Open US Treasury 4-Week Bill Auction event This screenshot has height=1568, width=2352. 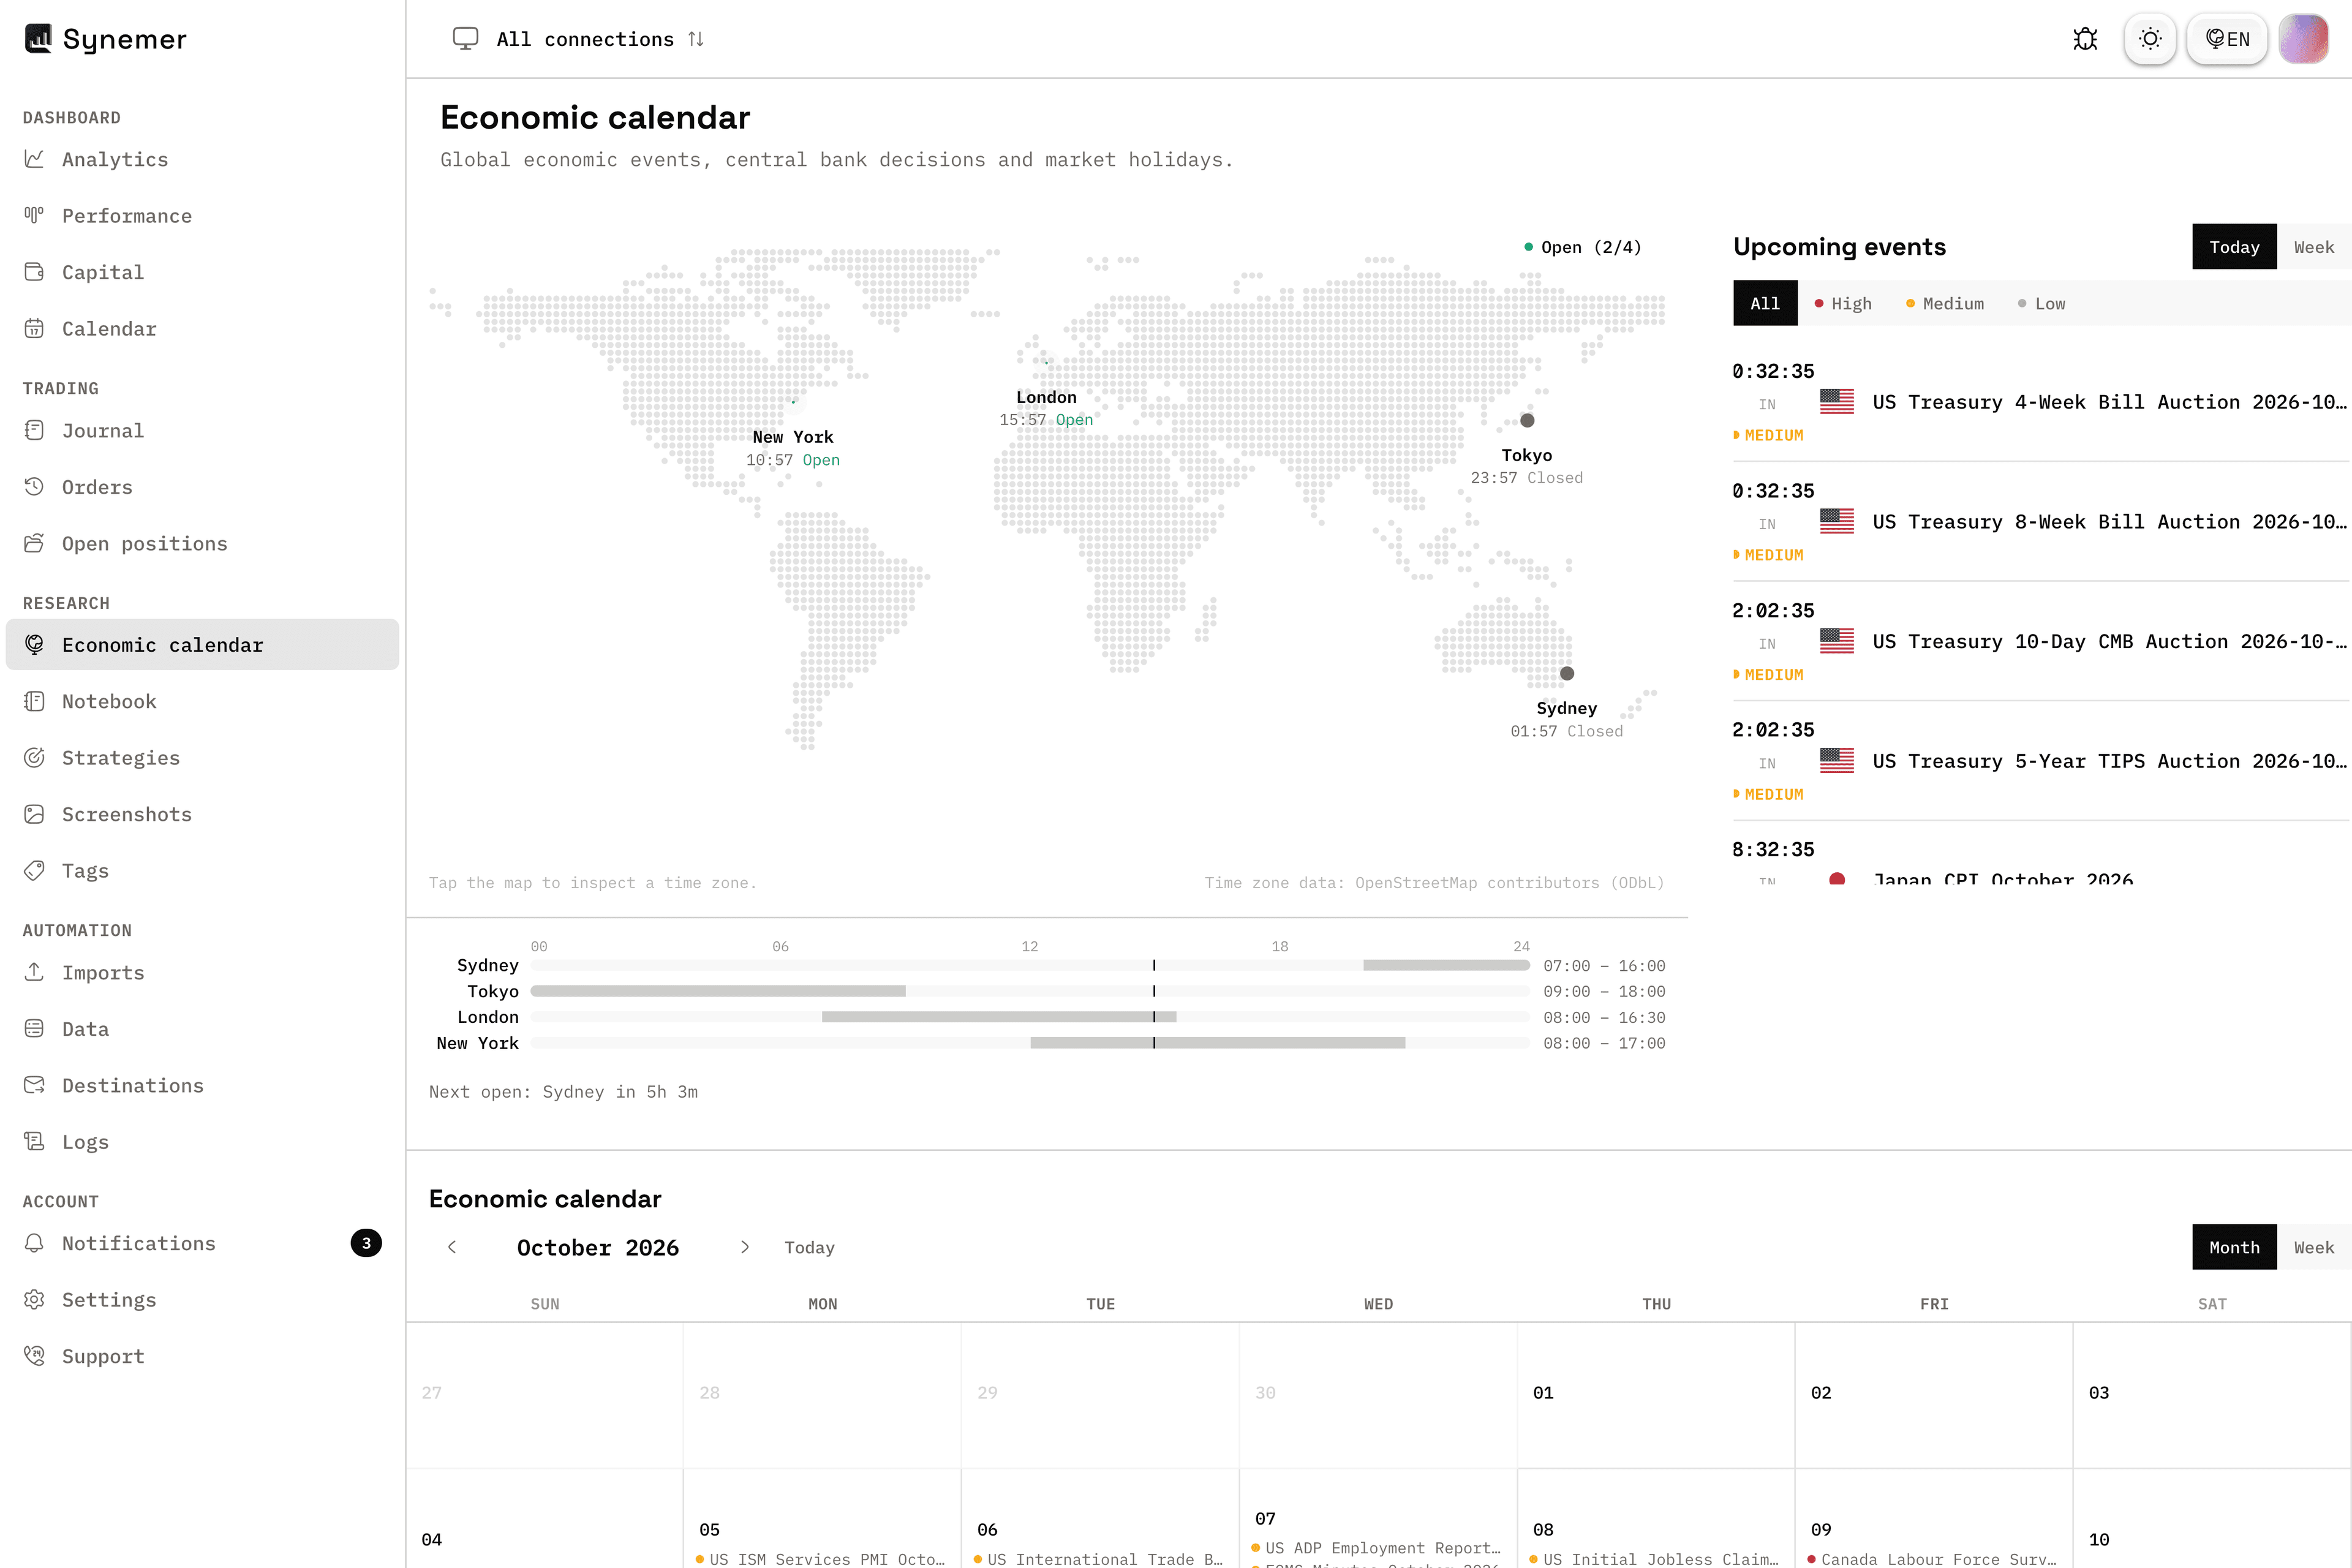coord(2040,402)
